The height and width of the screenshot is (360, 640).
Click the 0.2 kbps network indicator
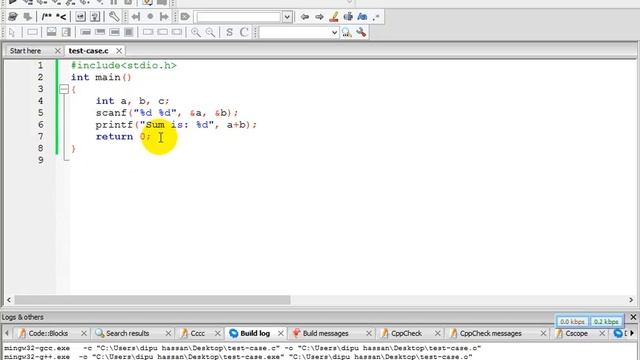click(x=606, y=322)
